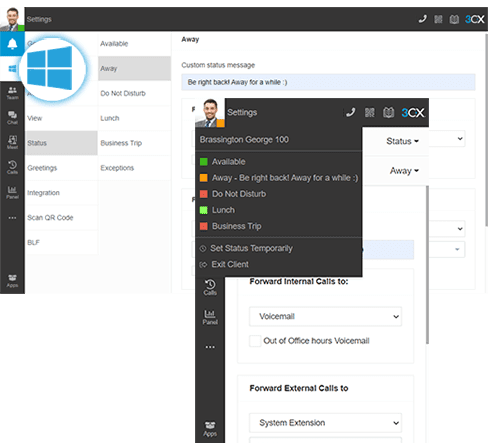Click the 3CX logo in front window header

click(413, 113)
